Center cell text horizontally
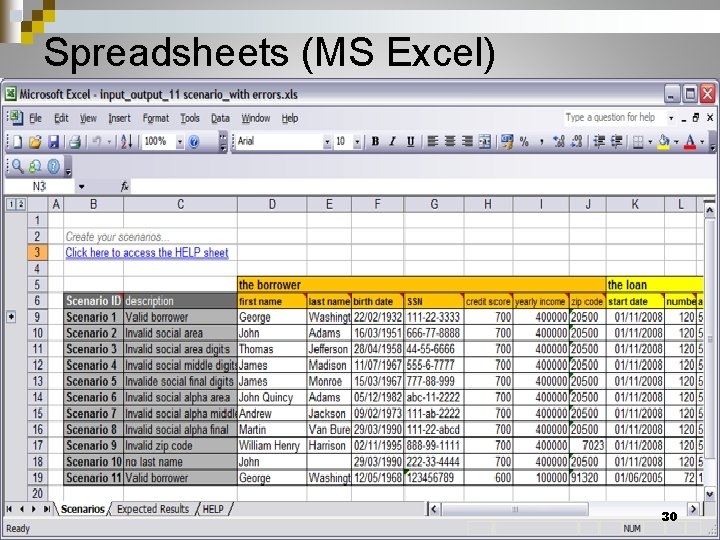 450,141
